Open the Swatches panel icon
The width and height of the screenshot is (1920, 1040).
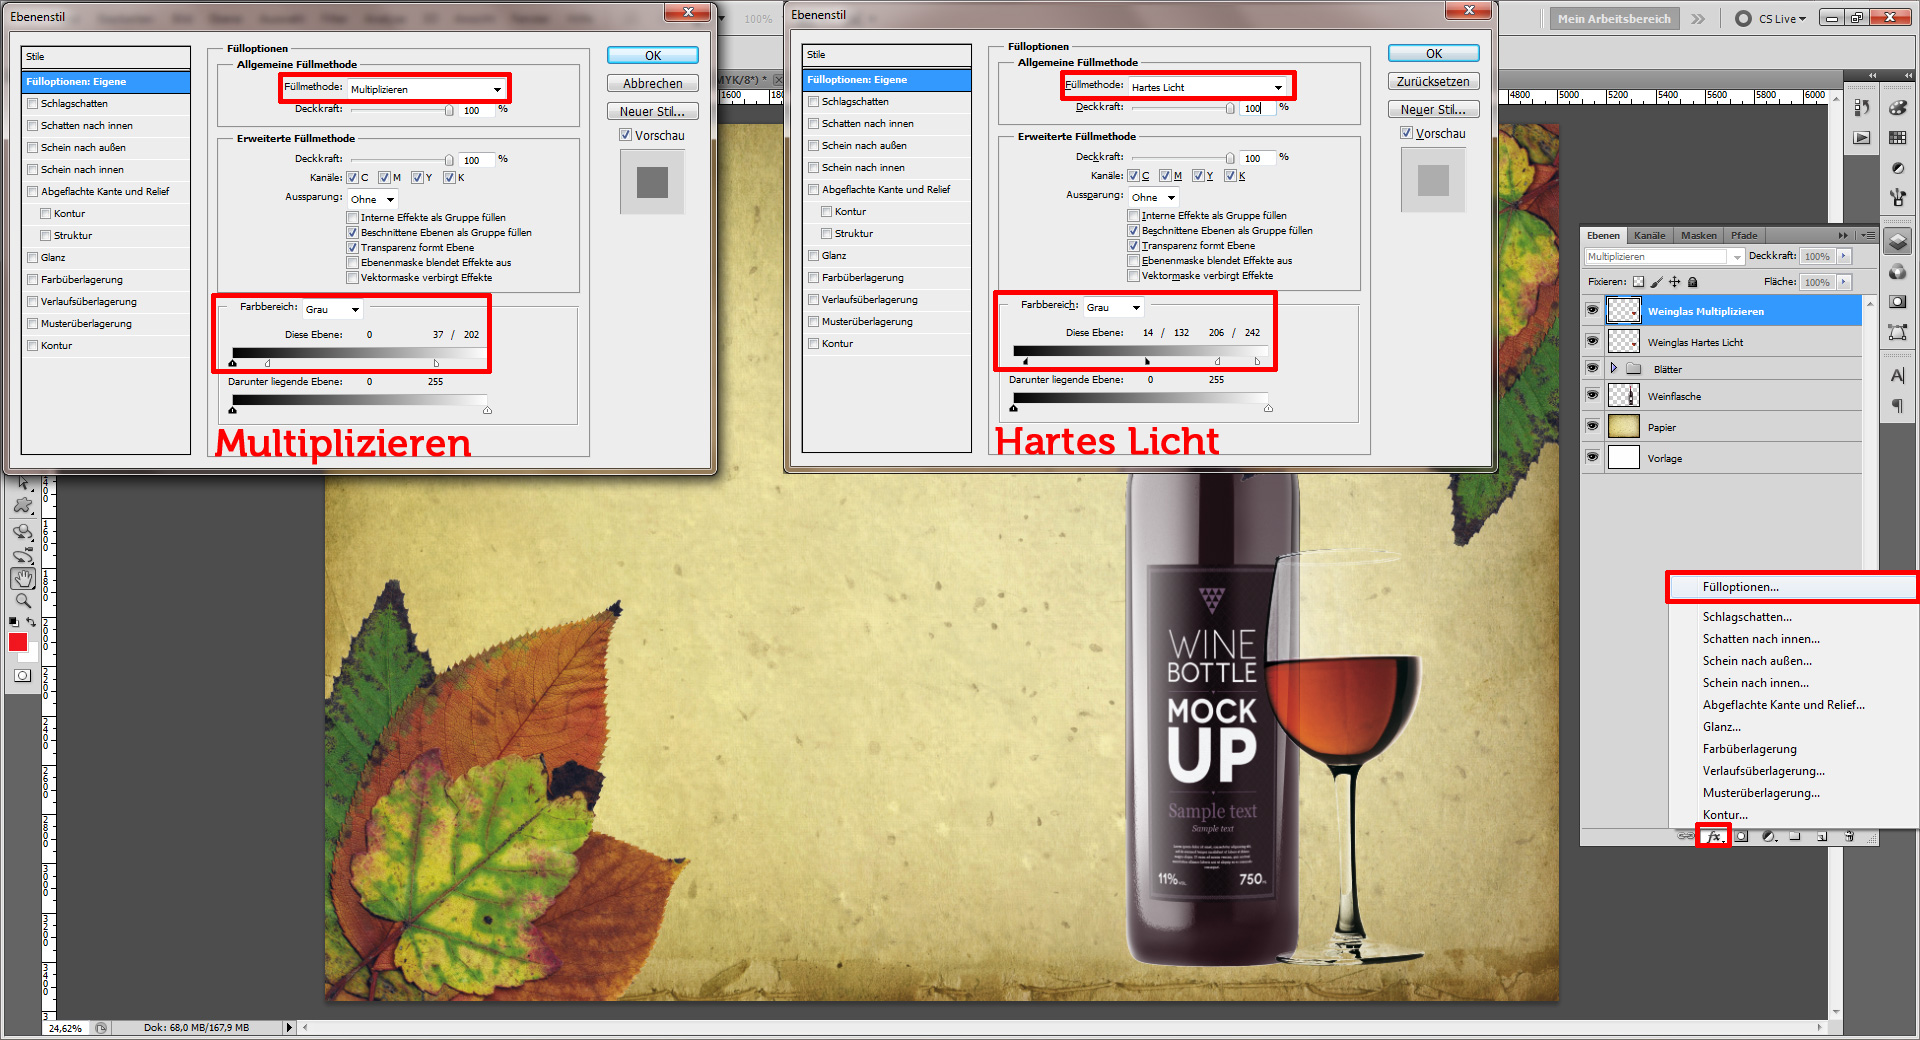[1898, 137]
